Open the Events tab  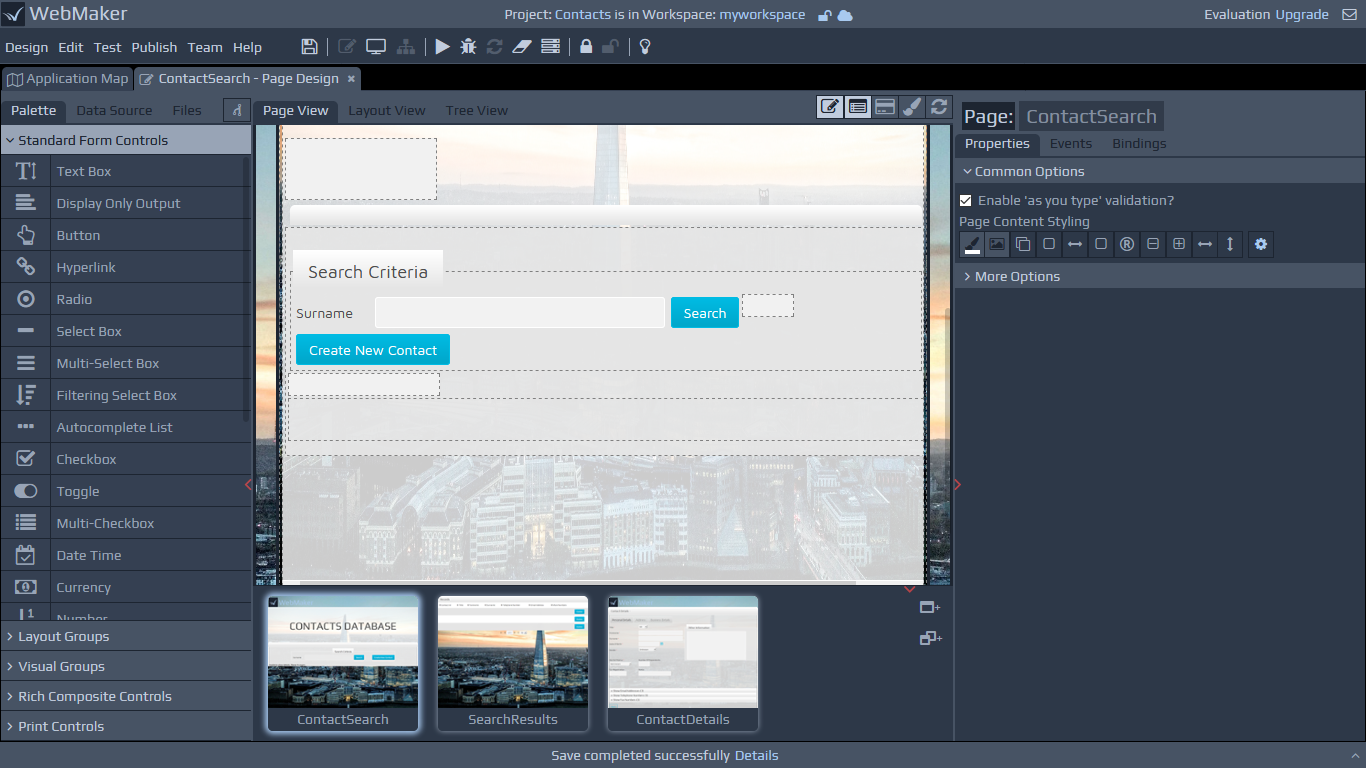(x=1071, y=143)
